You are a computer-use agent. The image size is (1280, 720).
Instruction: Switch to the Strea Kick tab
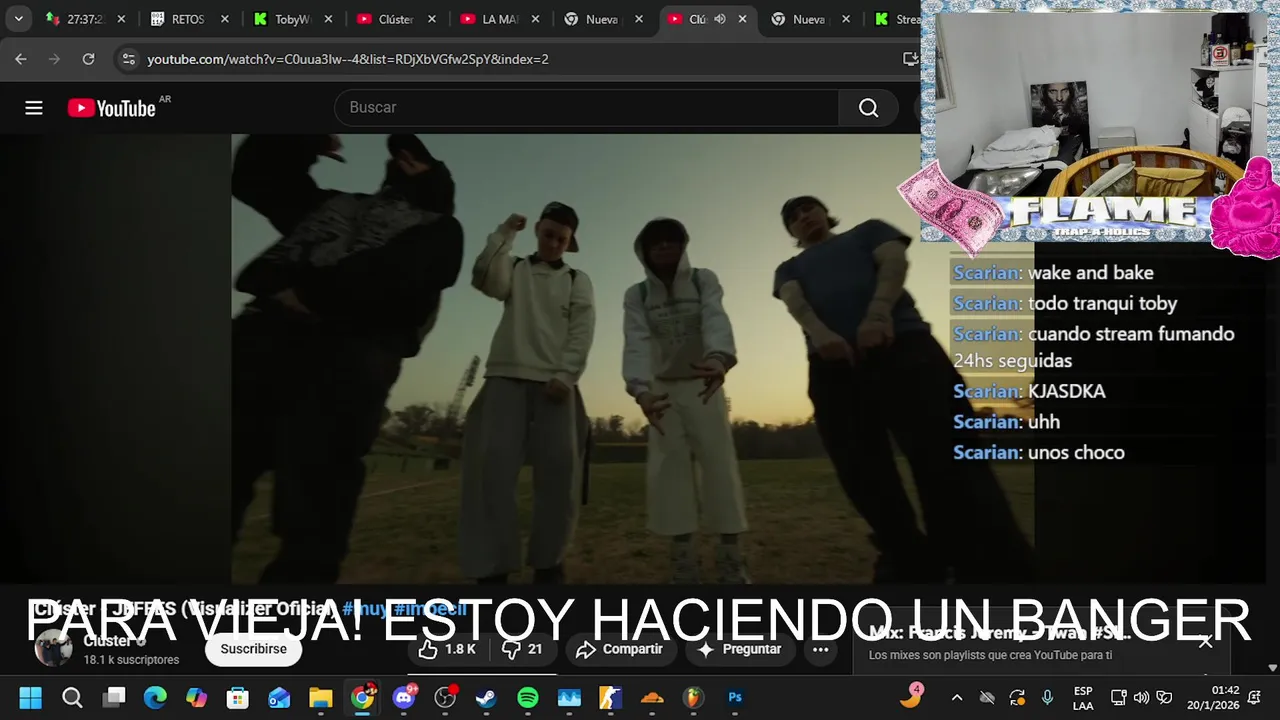(x=897, y=19)
